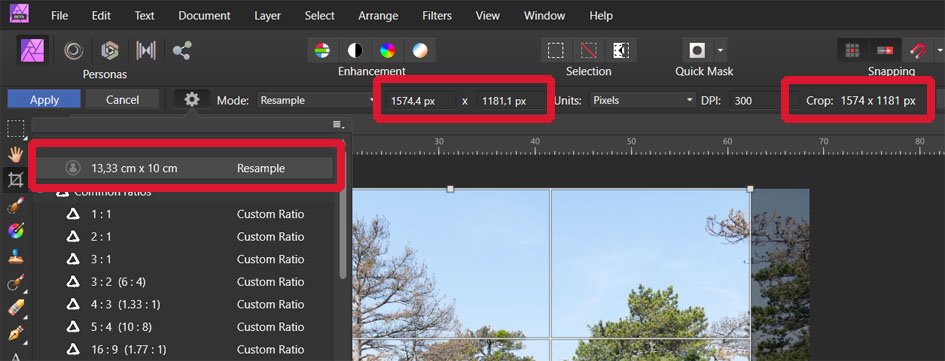945x361 pixels.
Task: Toggle Force Pixel Alignment grid button
Action: 852,51
